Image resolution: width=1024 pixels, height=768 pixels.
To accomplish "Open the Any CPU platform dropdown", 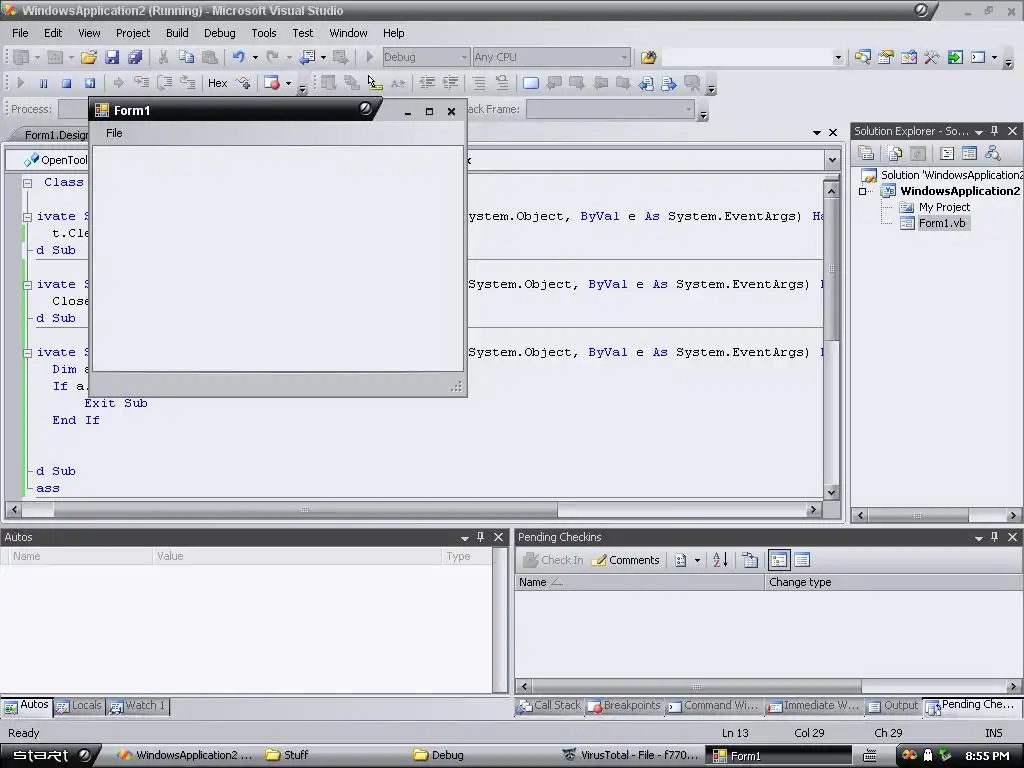I will (624, 57).
